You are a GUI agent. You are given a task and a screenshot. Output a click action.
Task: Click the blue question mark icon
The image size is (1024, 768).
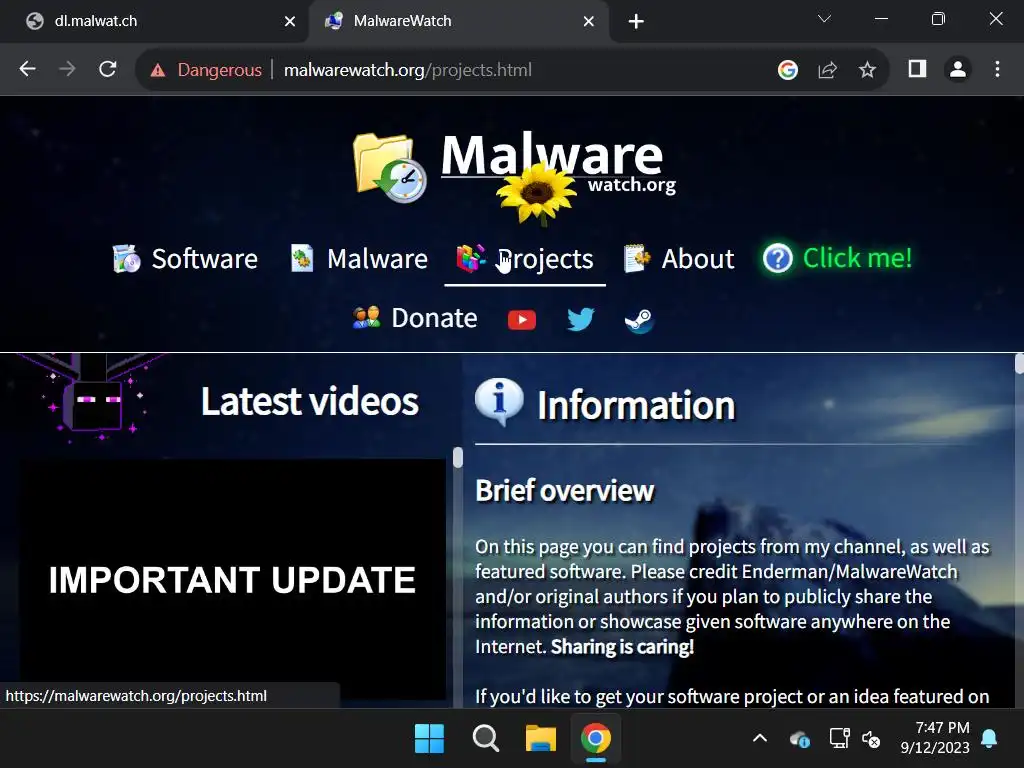(x=778, y=258)
